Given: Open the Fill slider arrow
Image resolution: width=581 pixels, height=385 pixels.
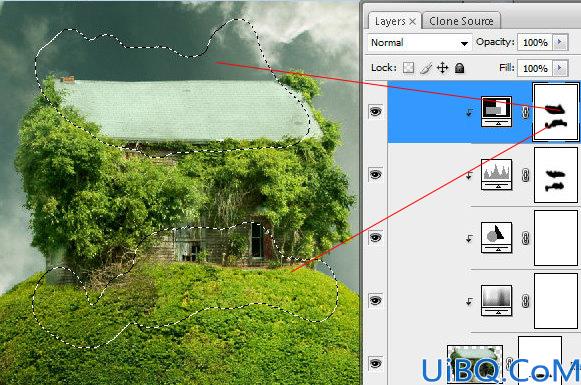Looking at the screenshot, I should point(560,68).
